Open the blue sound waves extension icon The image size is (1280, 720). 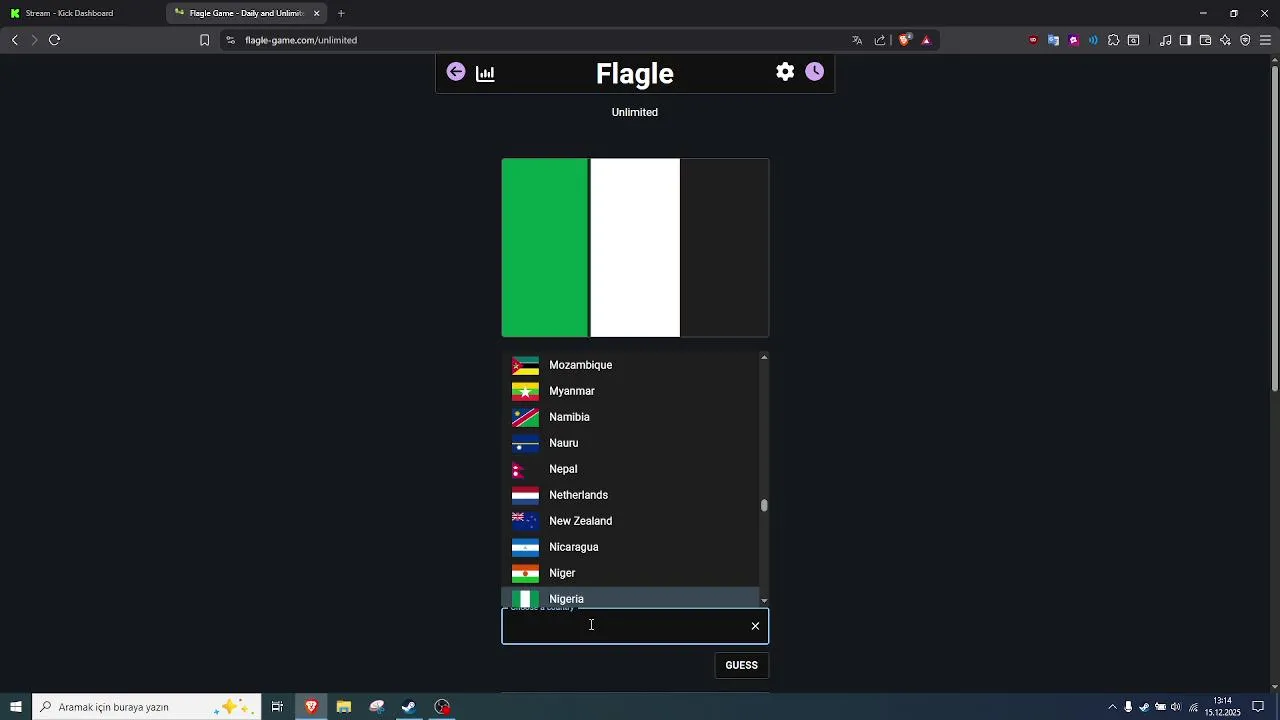[1093, 40]
